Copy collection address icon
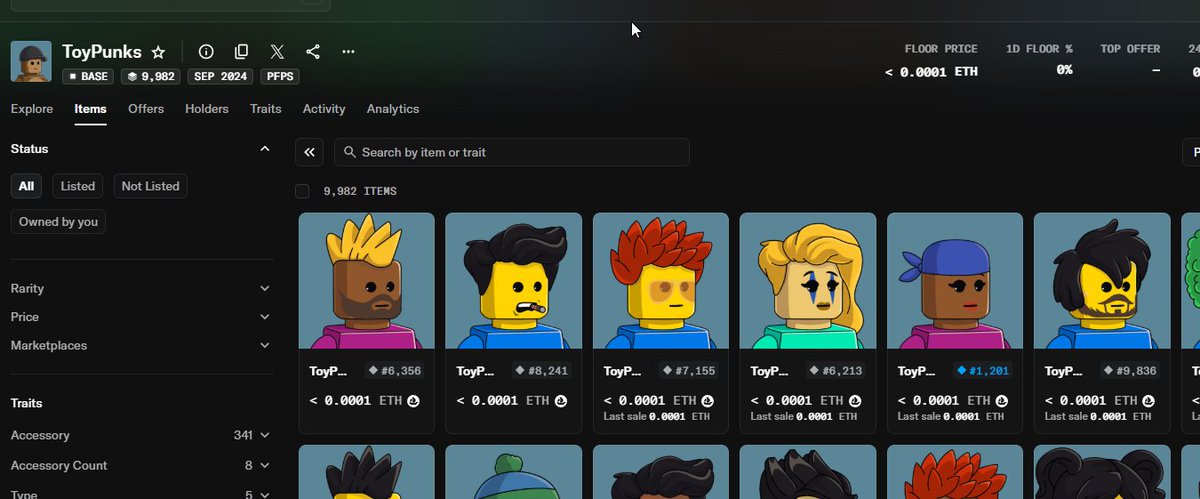1200x499 pixels. pos(241,52)
